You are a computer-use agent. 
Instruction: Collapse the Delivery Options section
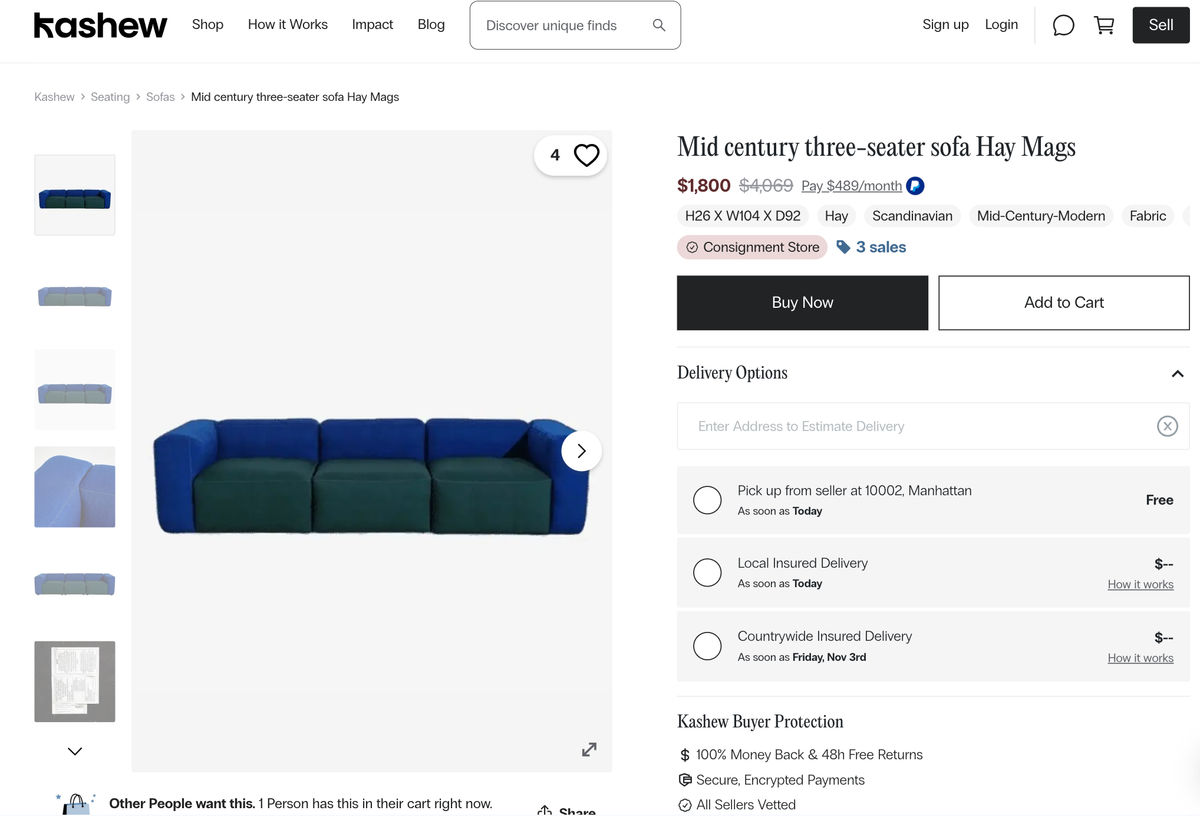click(x=1177, y=373)
